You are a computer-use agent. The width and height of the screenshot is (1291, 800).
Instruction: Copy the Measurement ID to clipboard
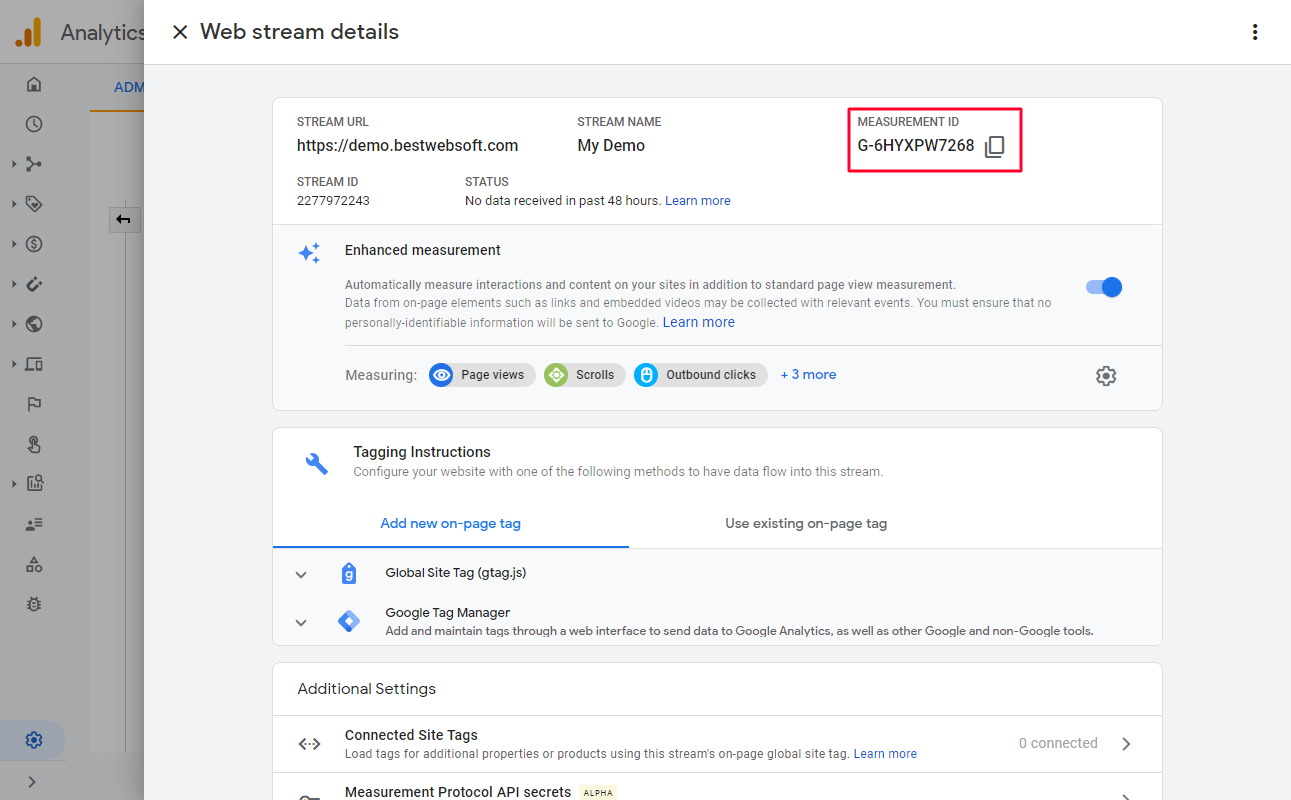point(994,147)
